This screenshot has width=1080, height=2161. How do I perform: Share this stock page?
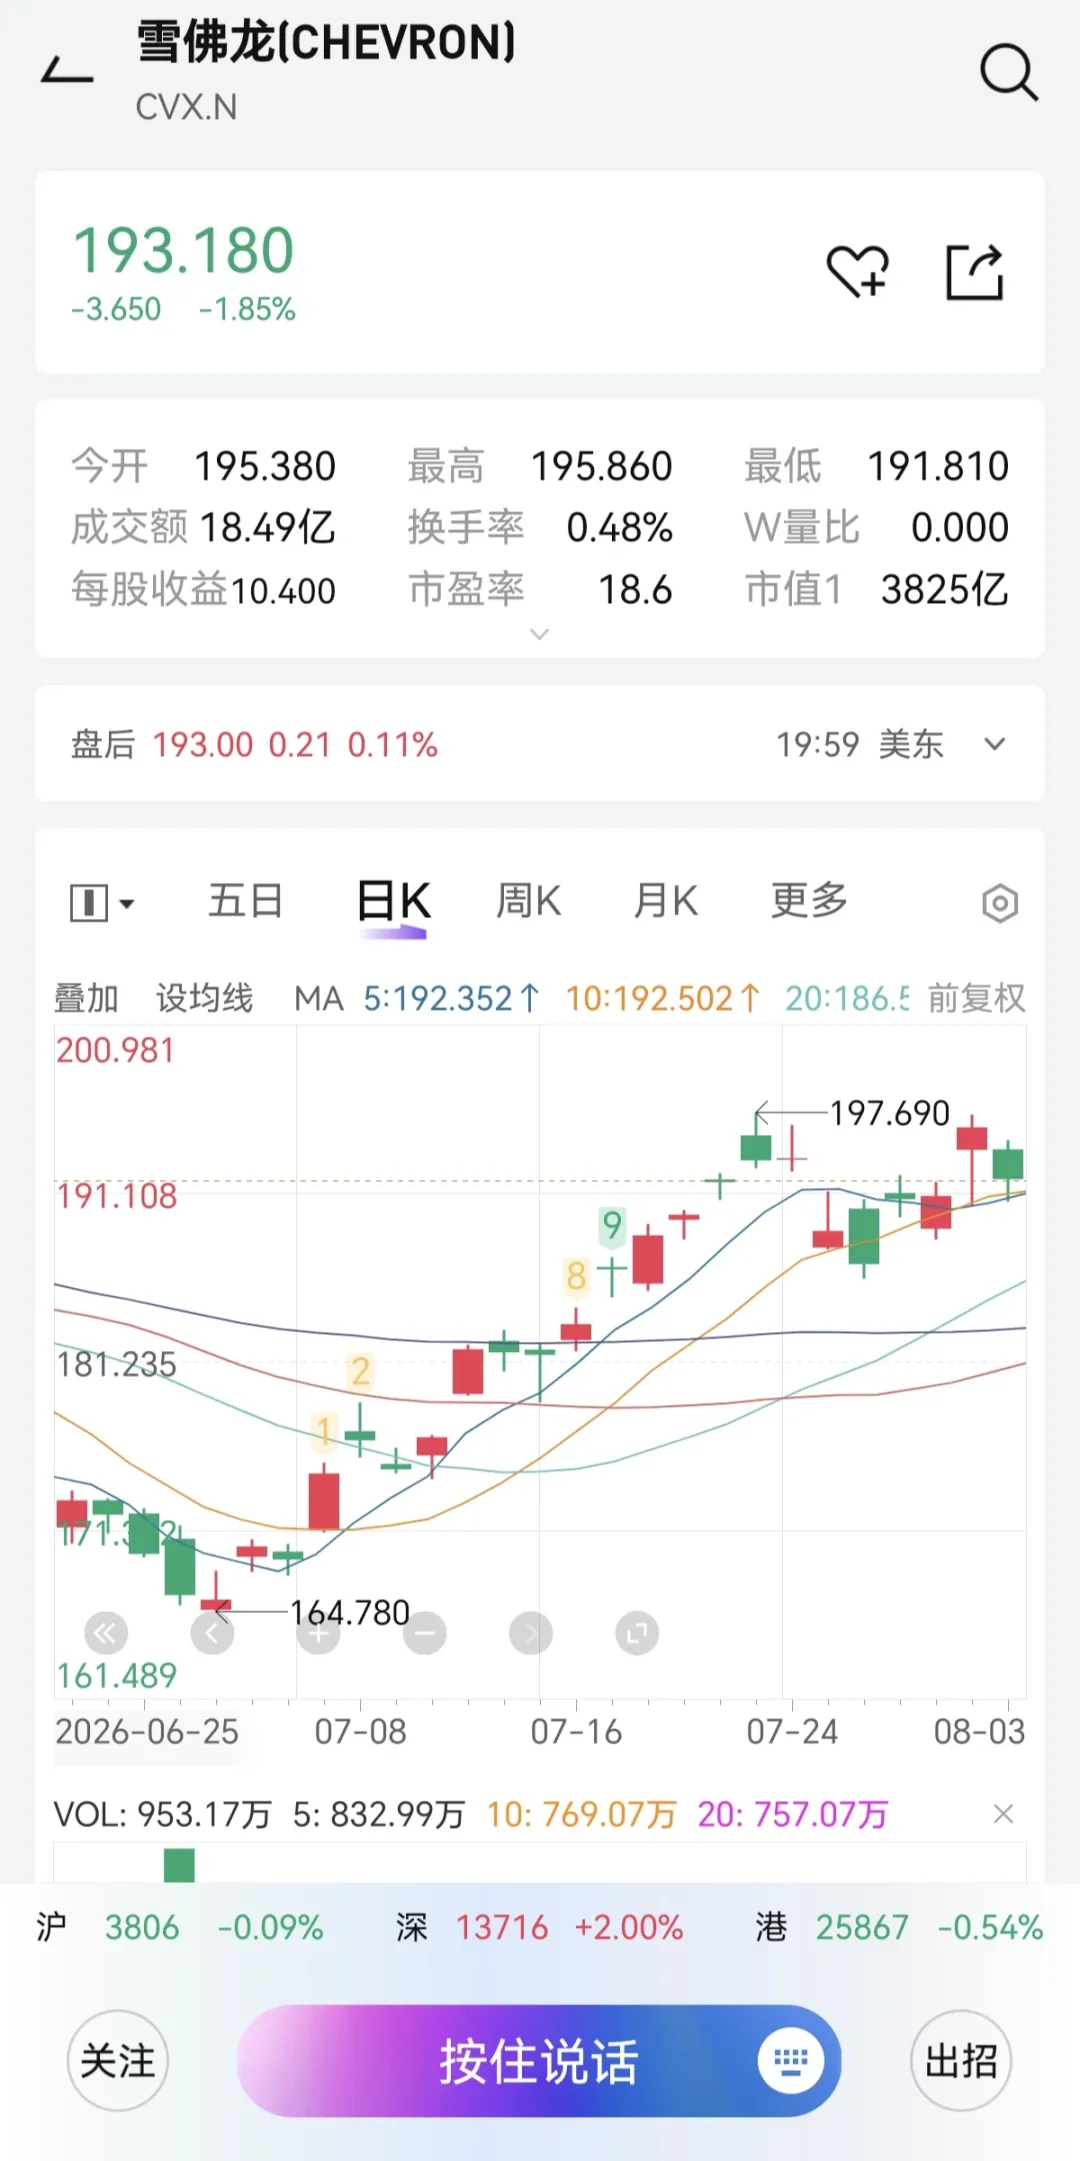975,272
